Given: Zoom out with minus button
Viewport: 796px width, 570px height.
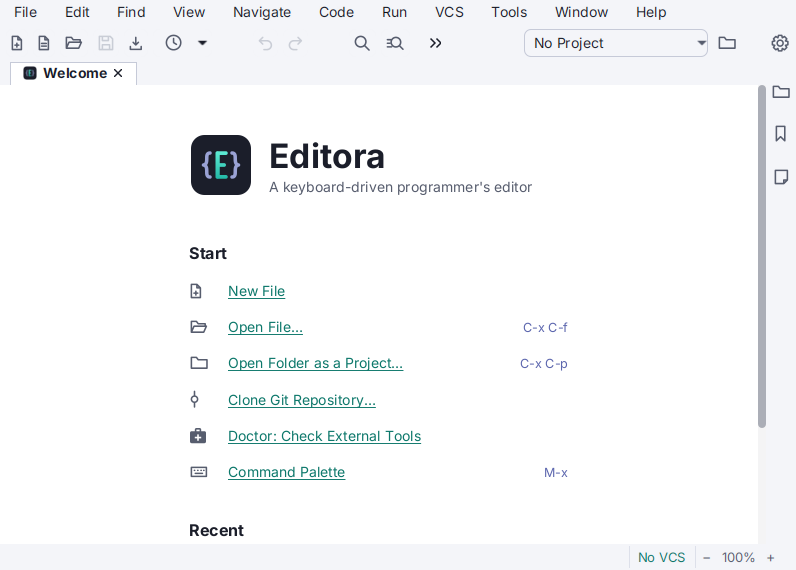Looking at the screenshot, I should (706, 558).
